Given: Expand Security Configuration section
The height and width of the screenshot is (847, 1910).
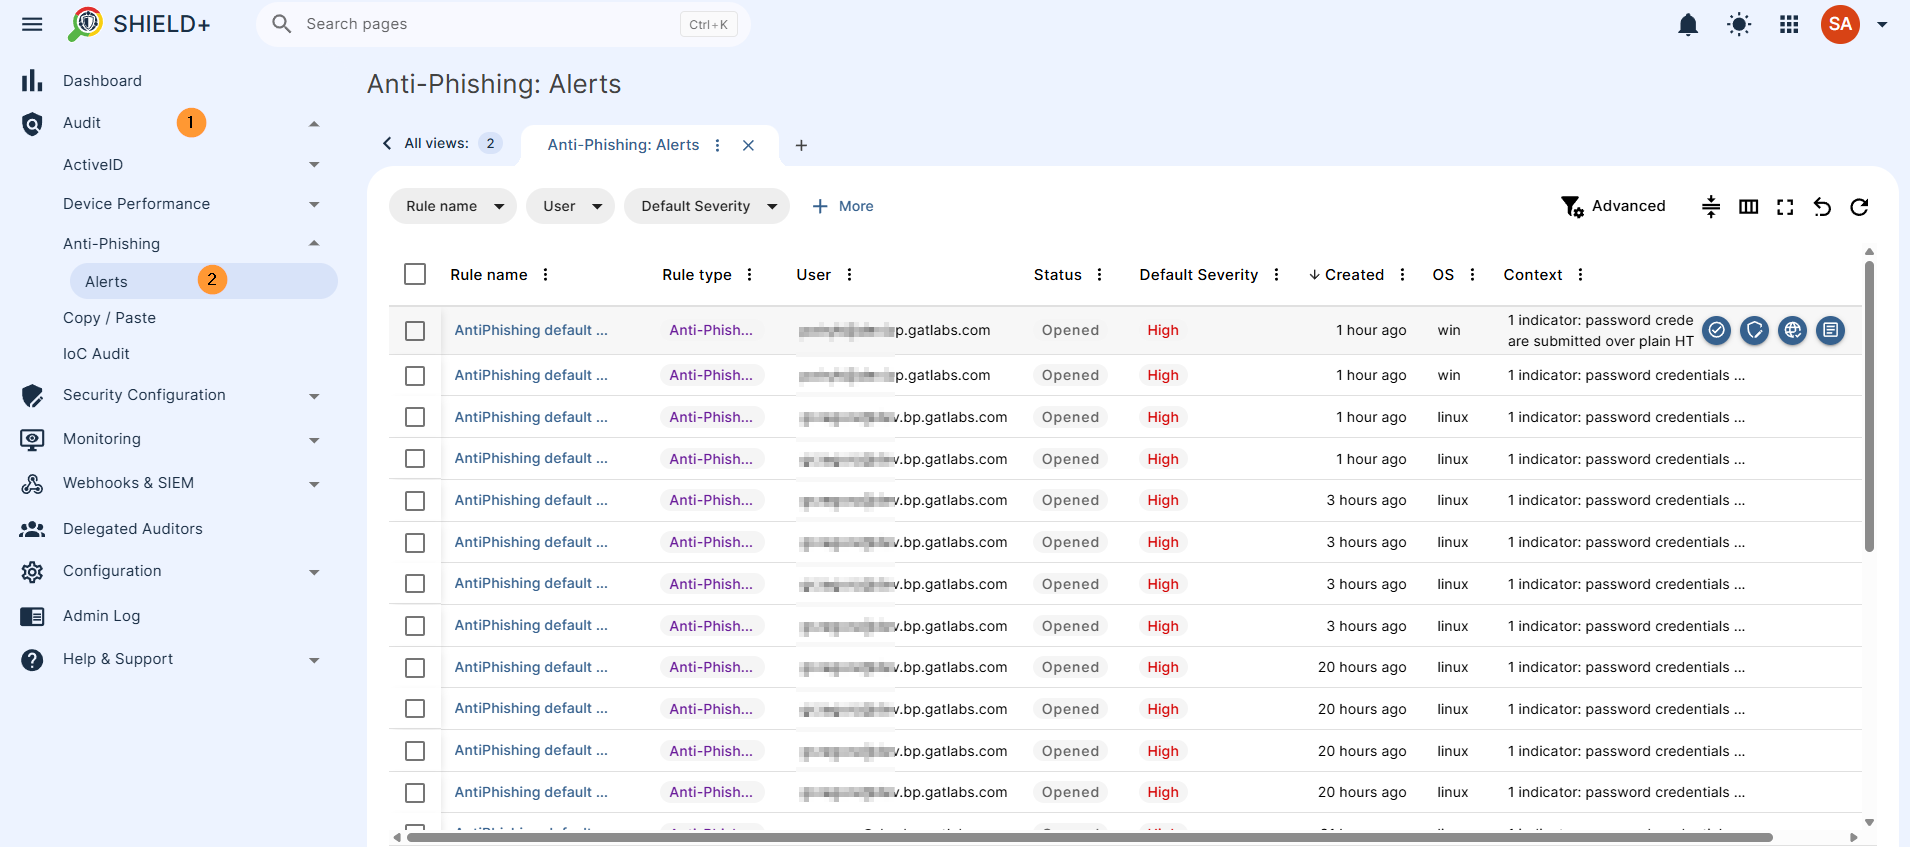Looking at the screenshot, I should click(314, 396).
